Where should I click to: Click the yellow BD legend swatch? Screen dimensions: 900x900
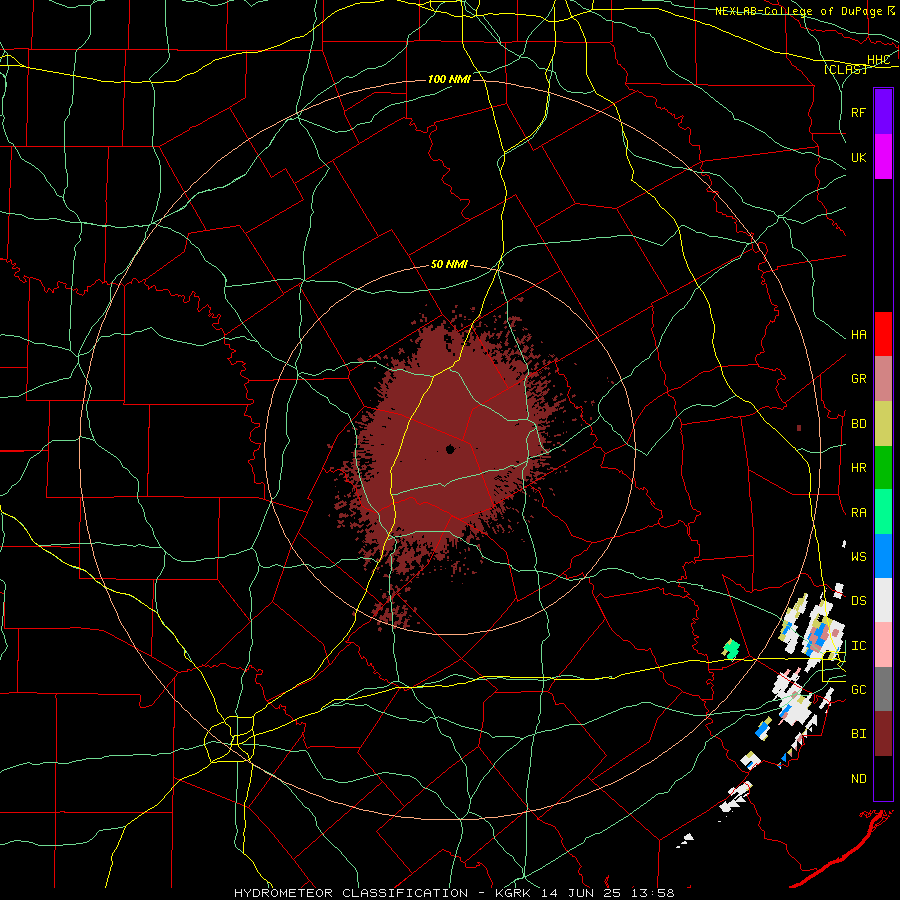883,424
